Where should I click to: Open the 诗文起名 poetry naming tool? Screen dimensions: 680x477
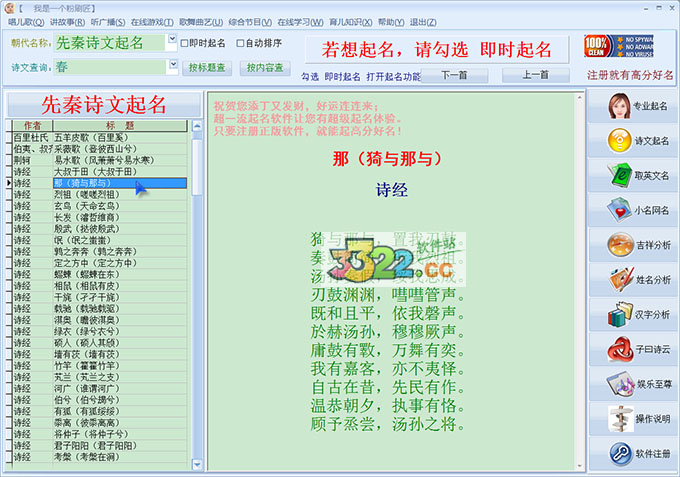click(x=633, y=141)
